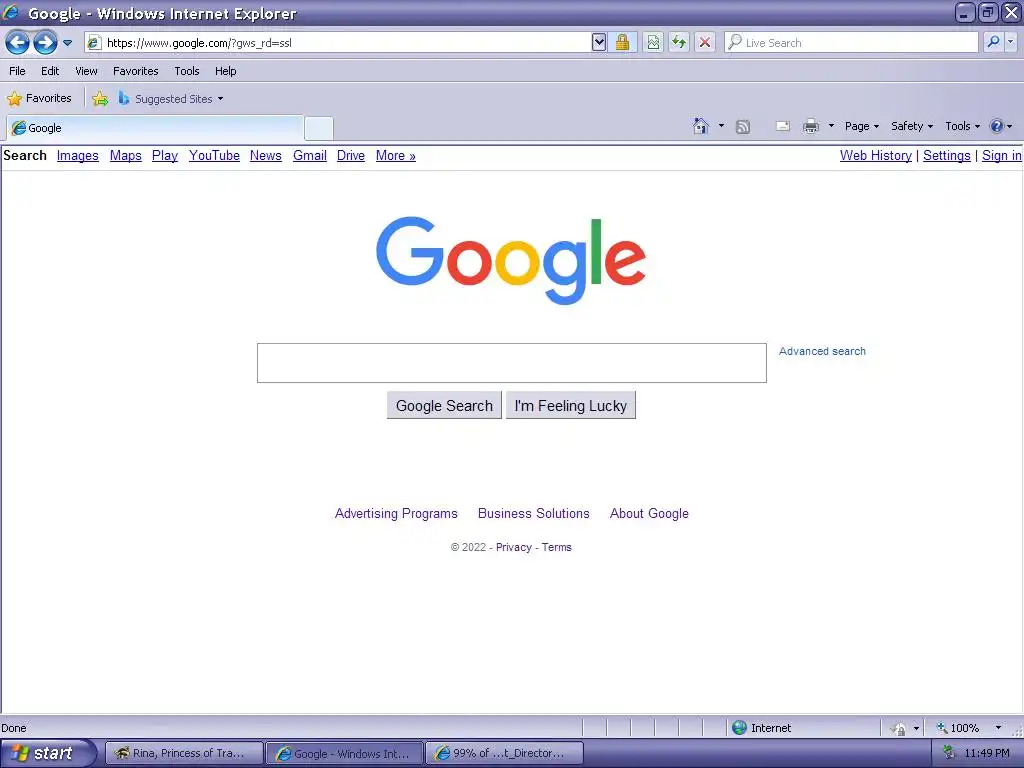Expand the Print dropdown arrow
The width and height of the screenshot is (1024, 768).
(x=831, y=126)
